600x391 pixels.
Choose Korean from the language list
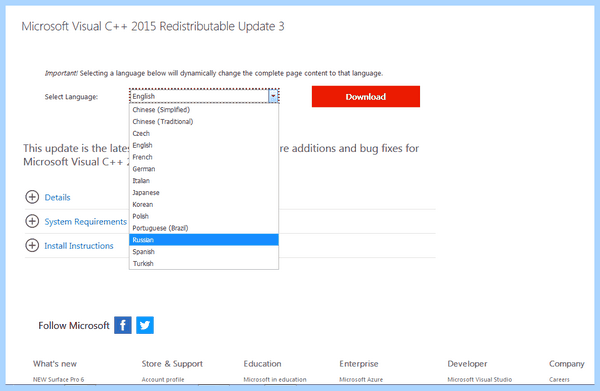pyautogui.click(x=204, y=205)
